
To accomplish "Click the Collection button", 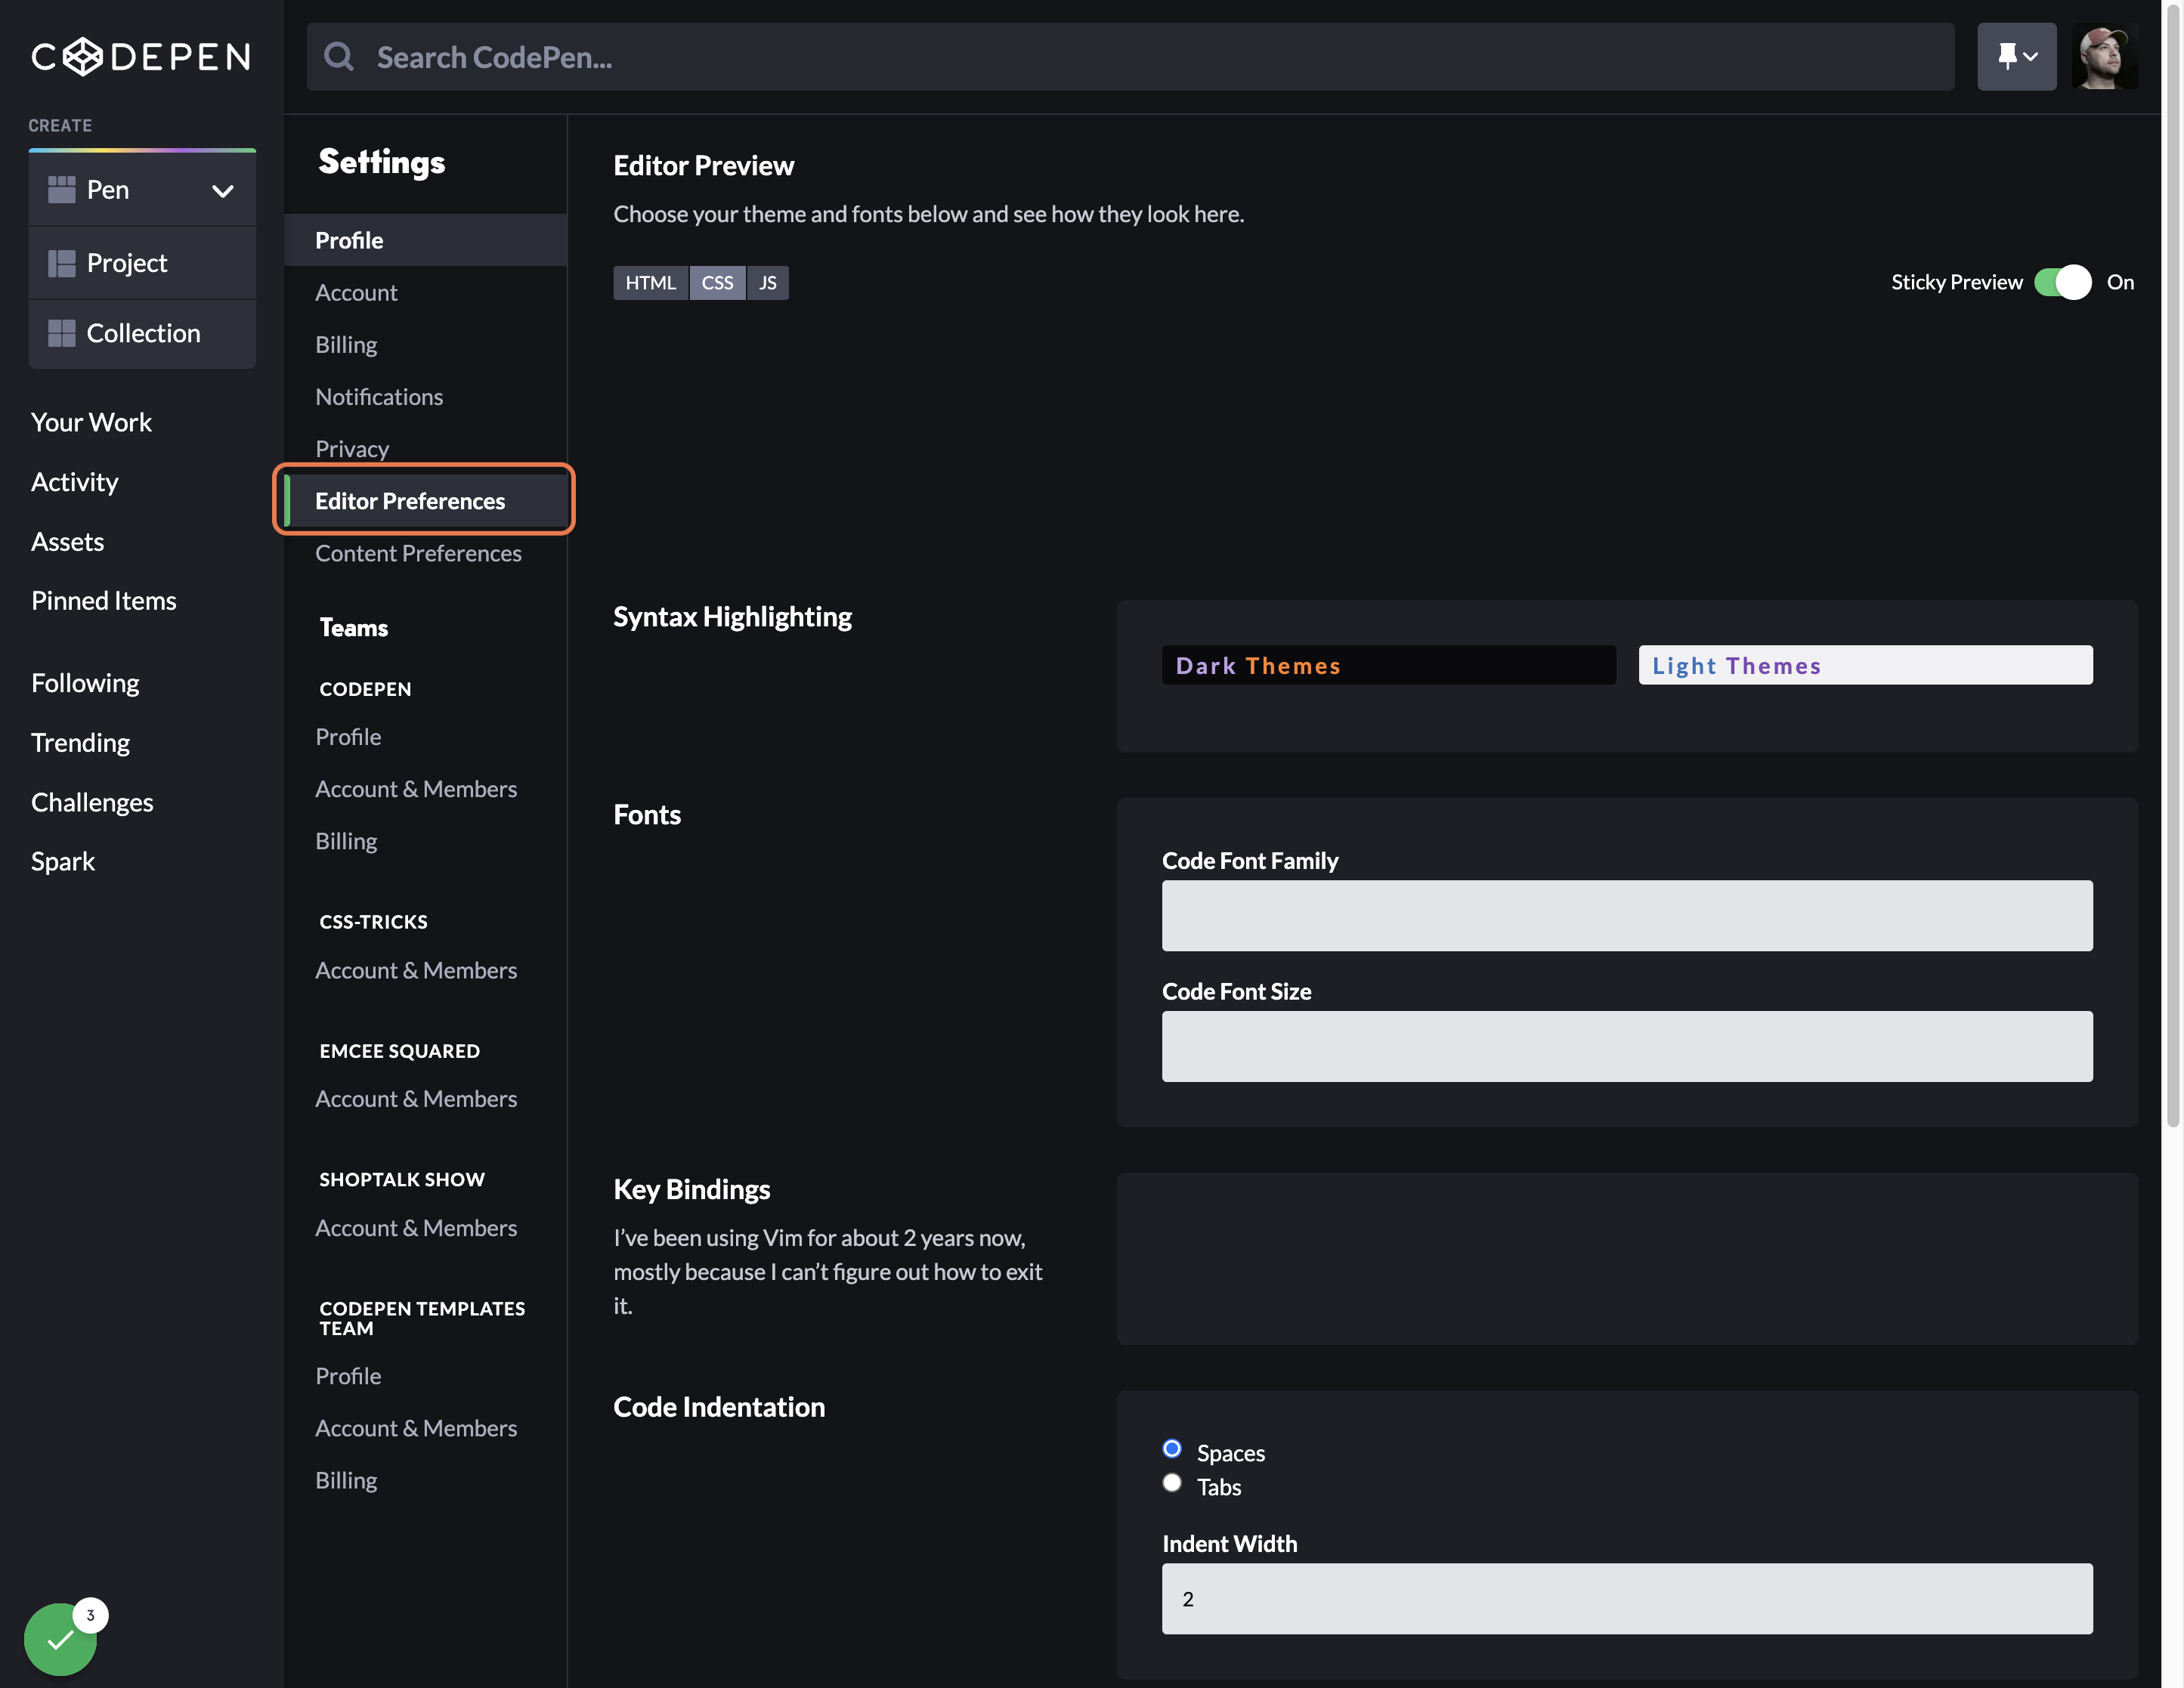I will tap(142, 333).
